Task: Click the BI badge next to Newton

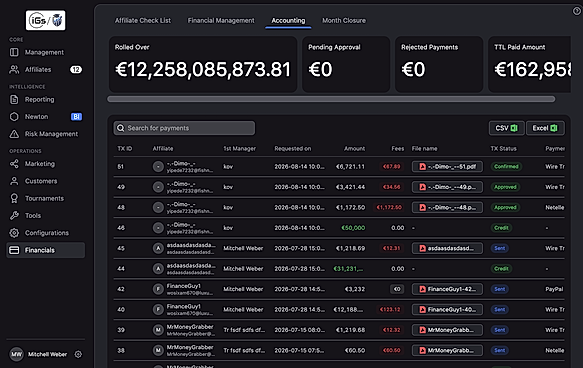Action: [76, 117]
